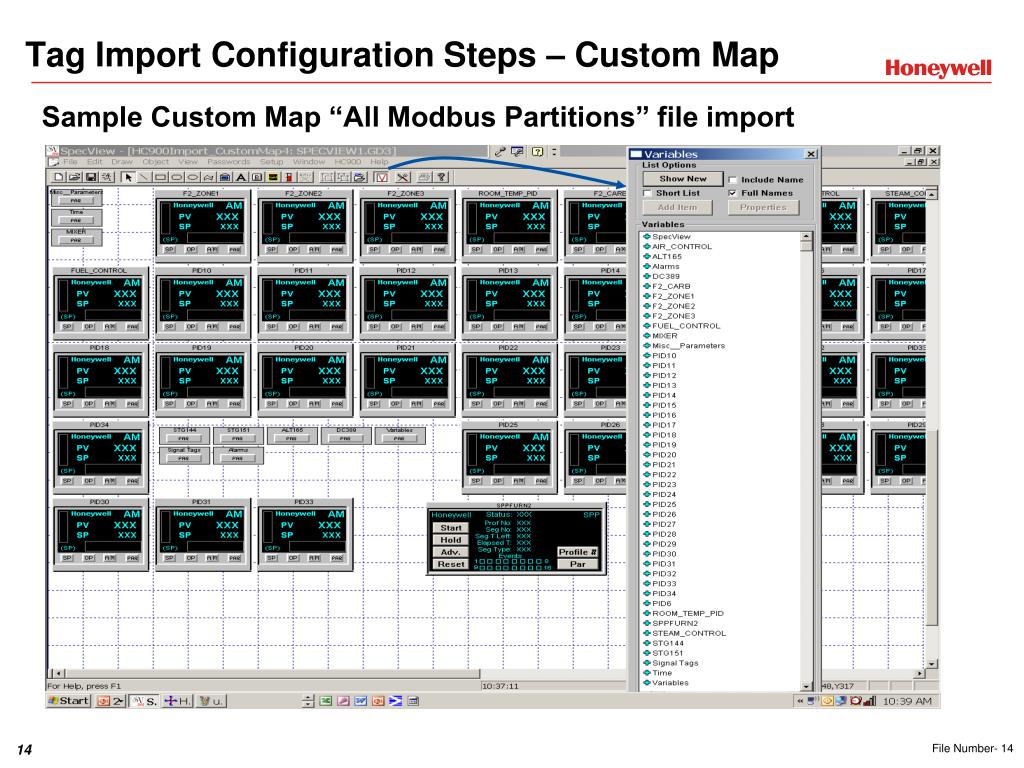Select PID25 in the variables list

(664, 504)
